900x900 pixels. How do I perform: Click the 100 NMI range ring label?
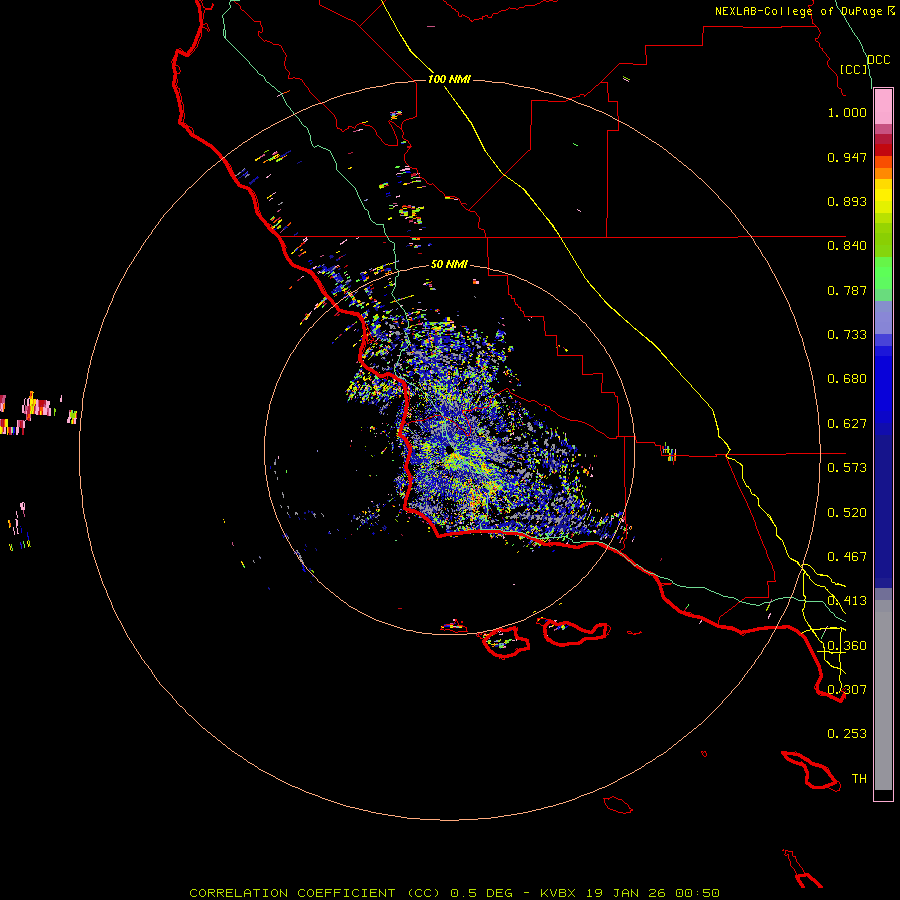[449, 79]
